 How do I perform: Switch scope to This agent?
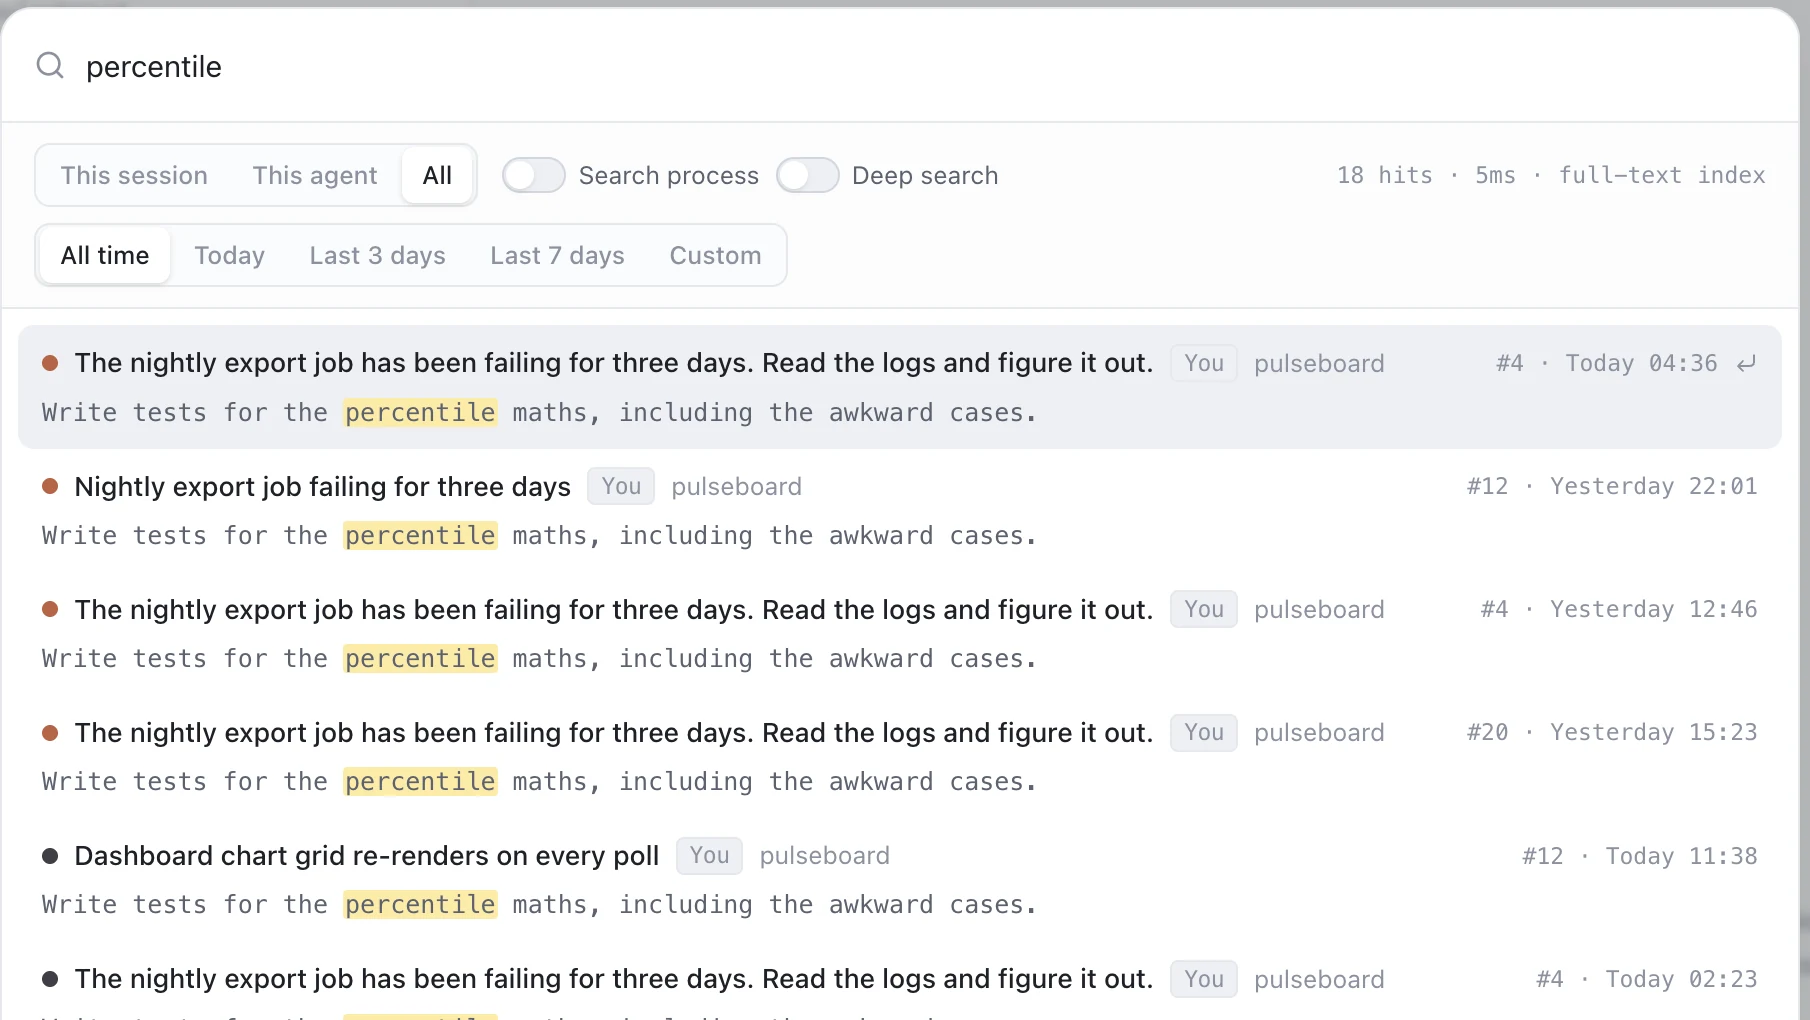pyautogui.click(x=315, y=176)
